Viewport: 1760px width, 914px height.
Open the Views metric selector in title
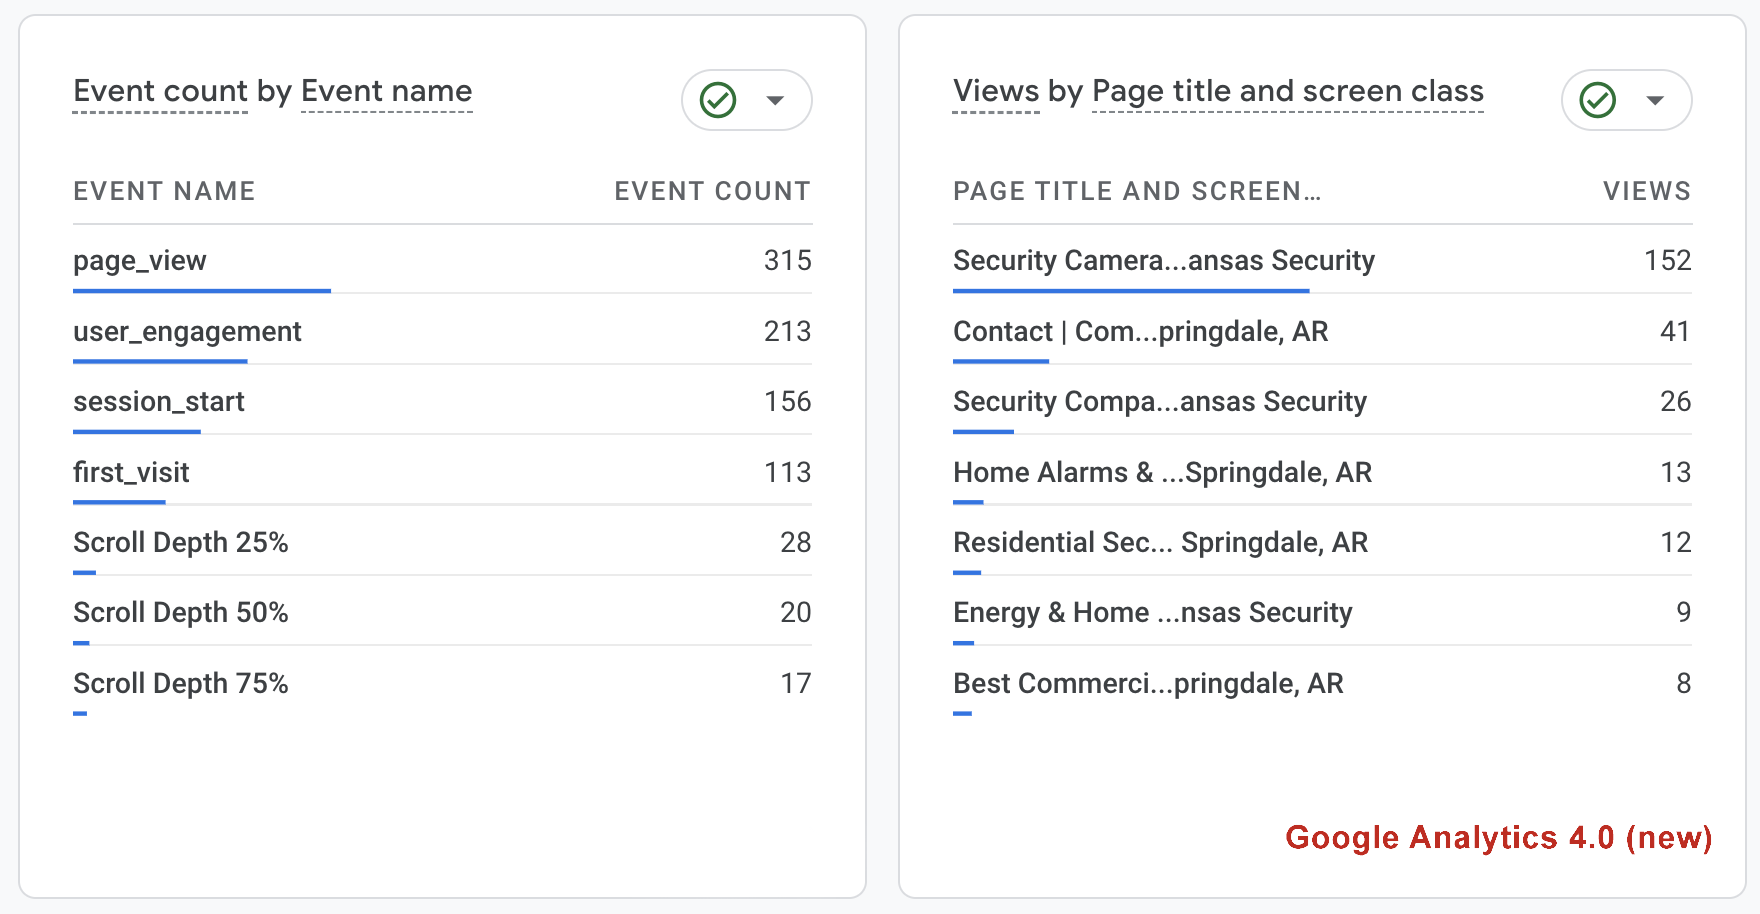[996, 91]
